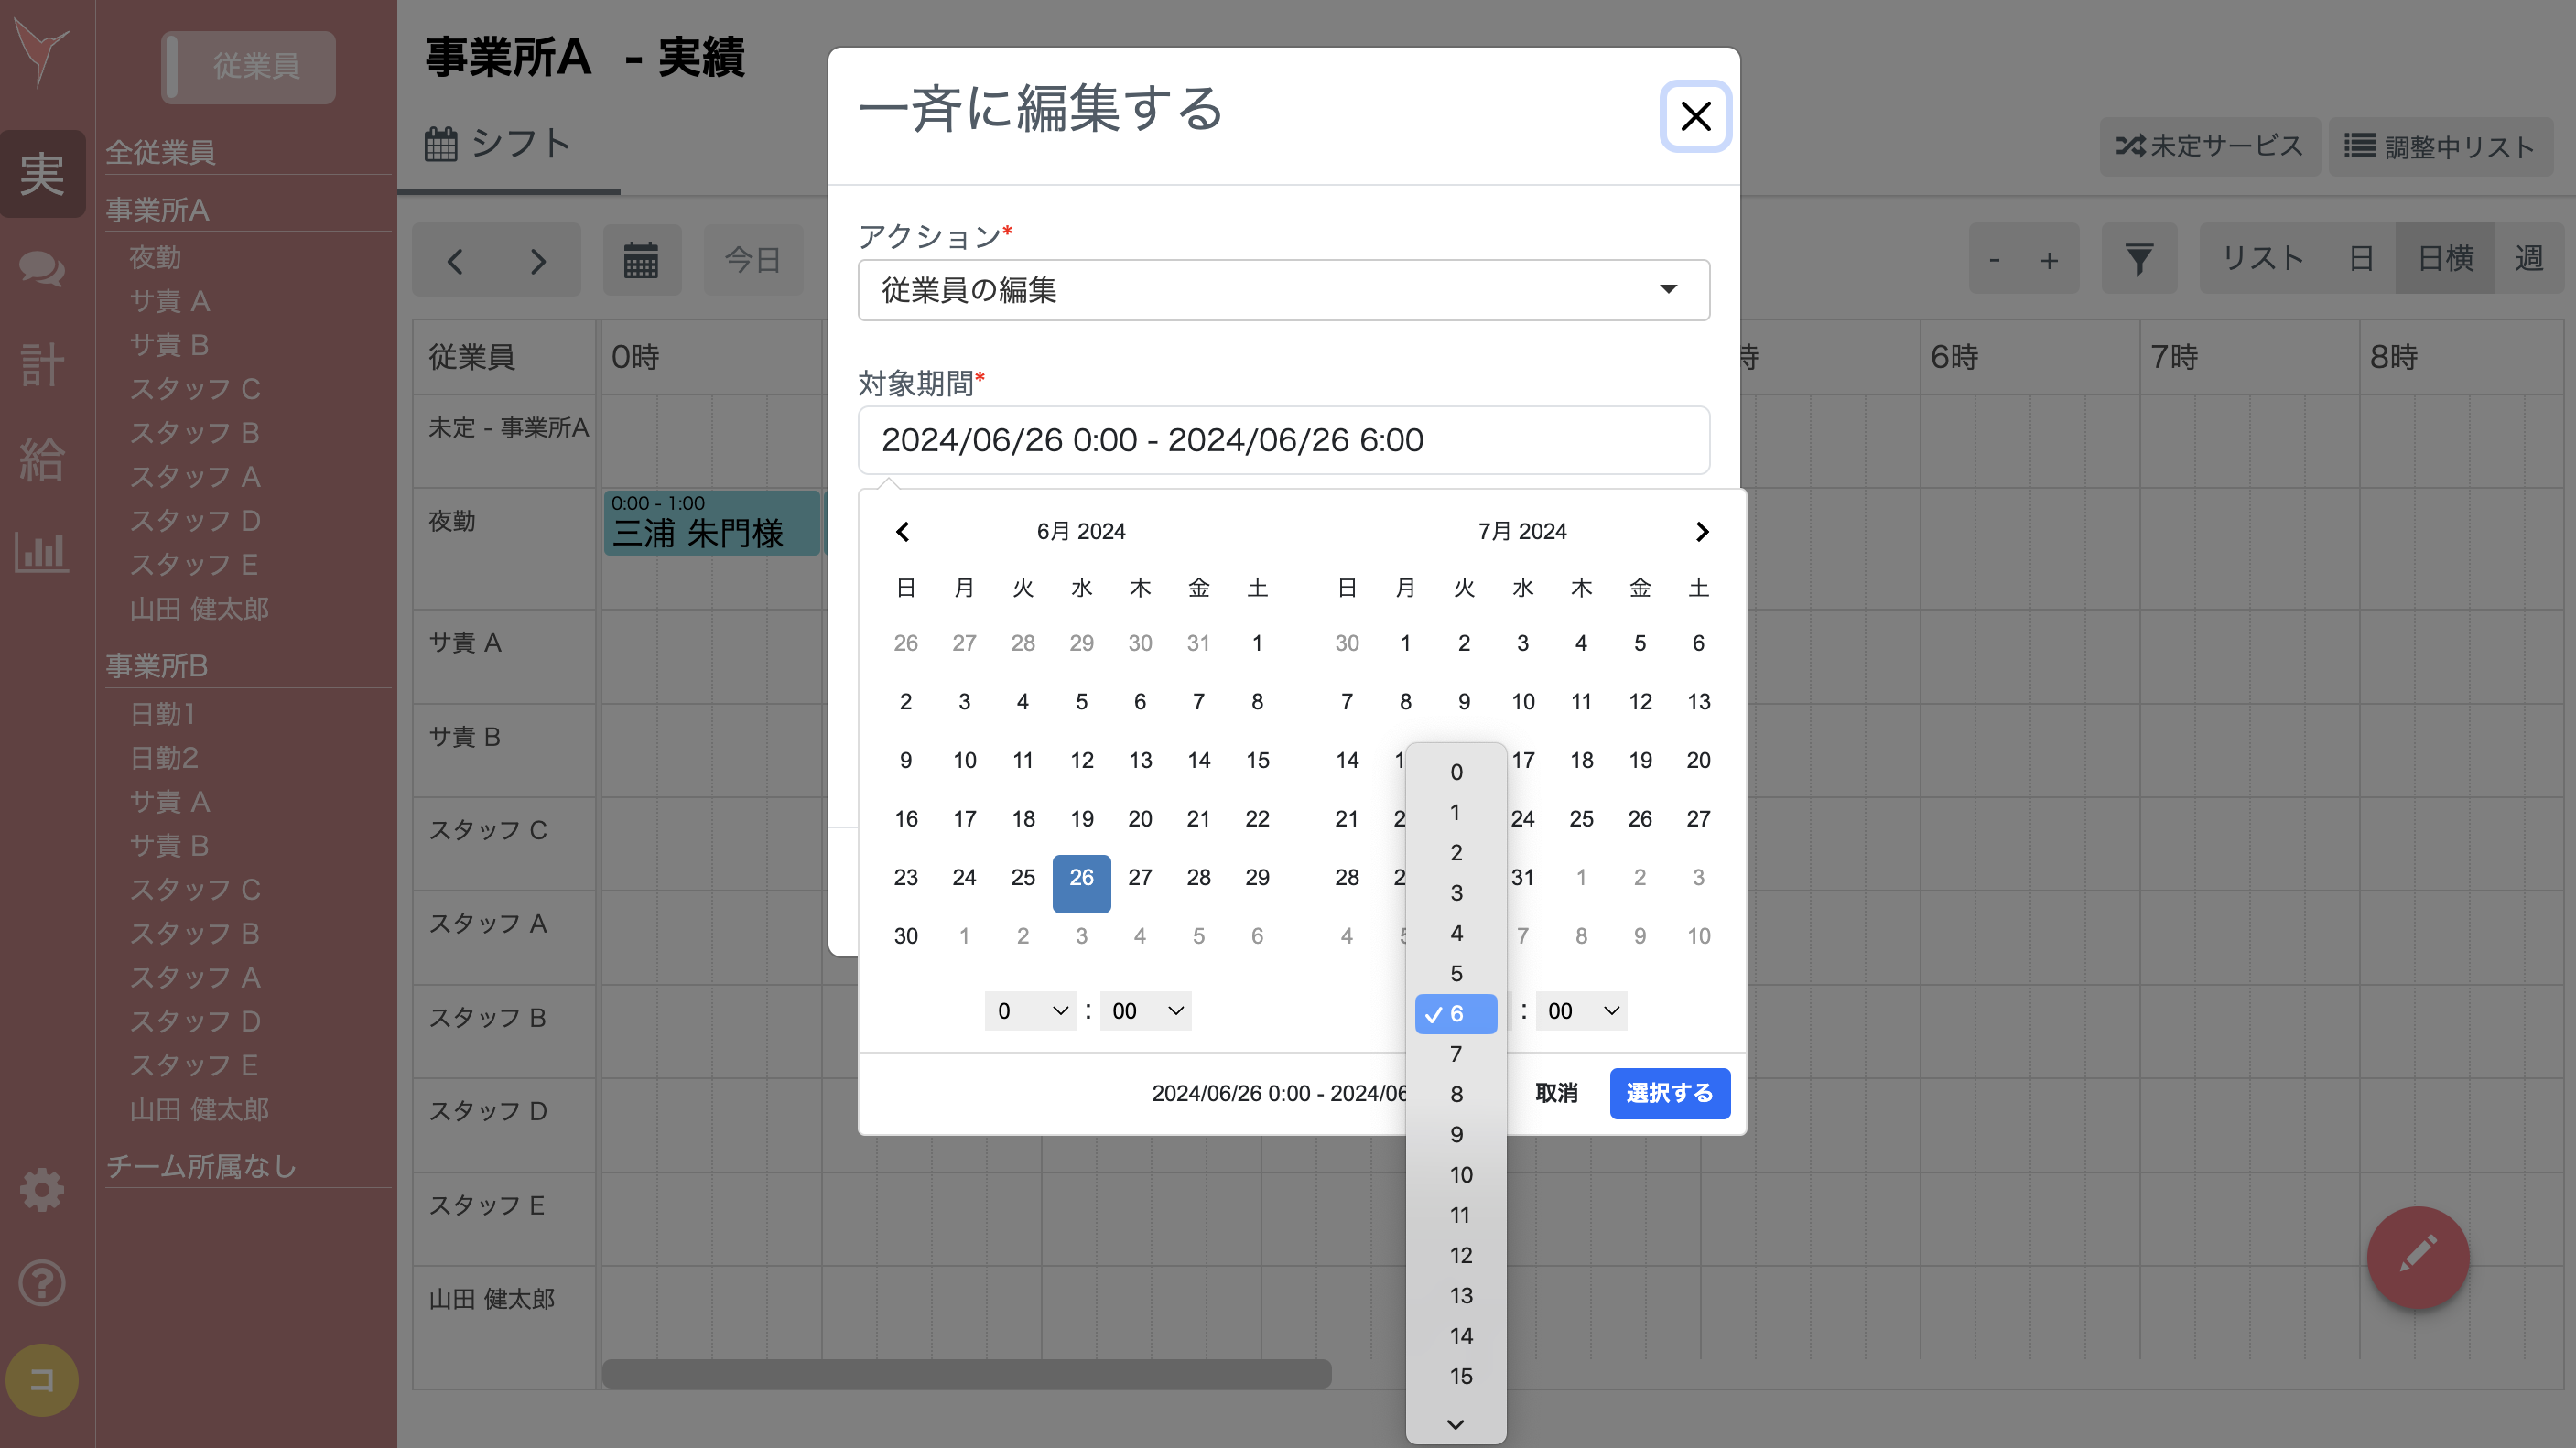Open the chat panel from the left sidebar
Image resolution: width=2576 pixels, height=1448 pixels.
41,269
